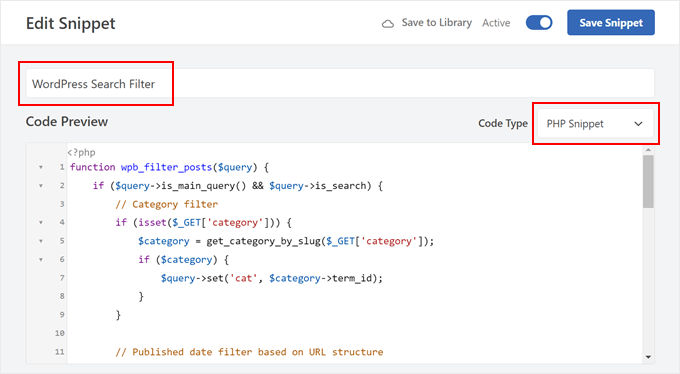Click the Published date filter comment line
Image resolution: width=680 pixels, height=374 pixels.
pos(249,352)
